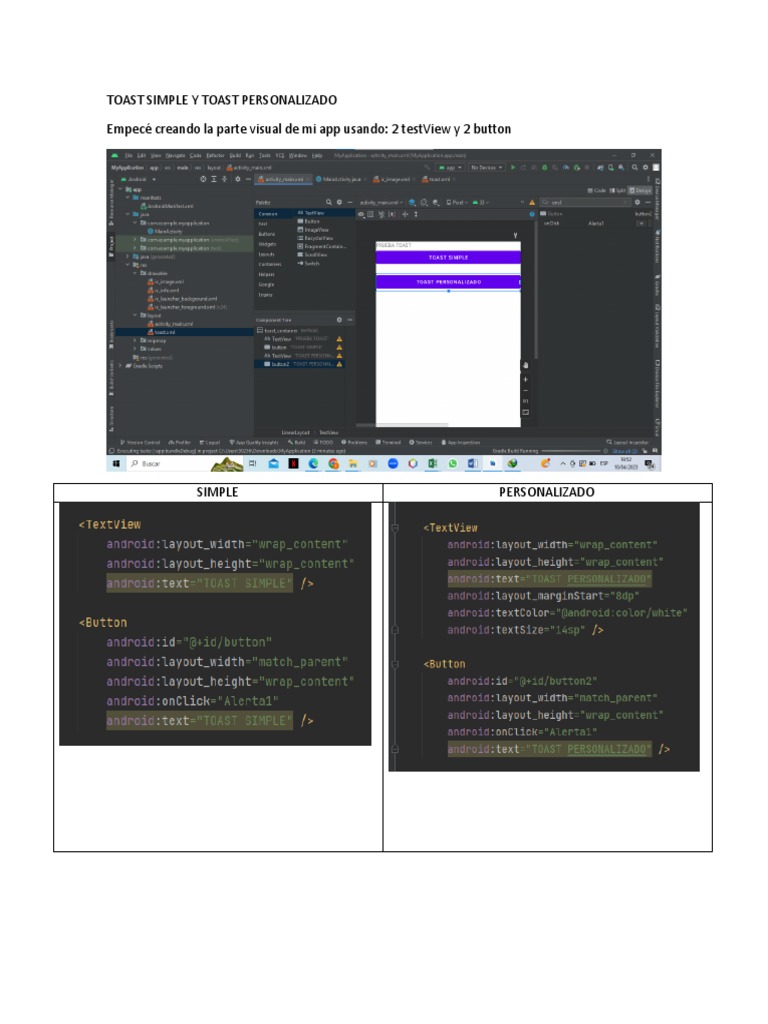Switch editor to Code view mode
Image resolution: width=768 pixels, height=1024 pixels.
(x=597, y=190)
